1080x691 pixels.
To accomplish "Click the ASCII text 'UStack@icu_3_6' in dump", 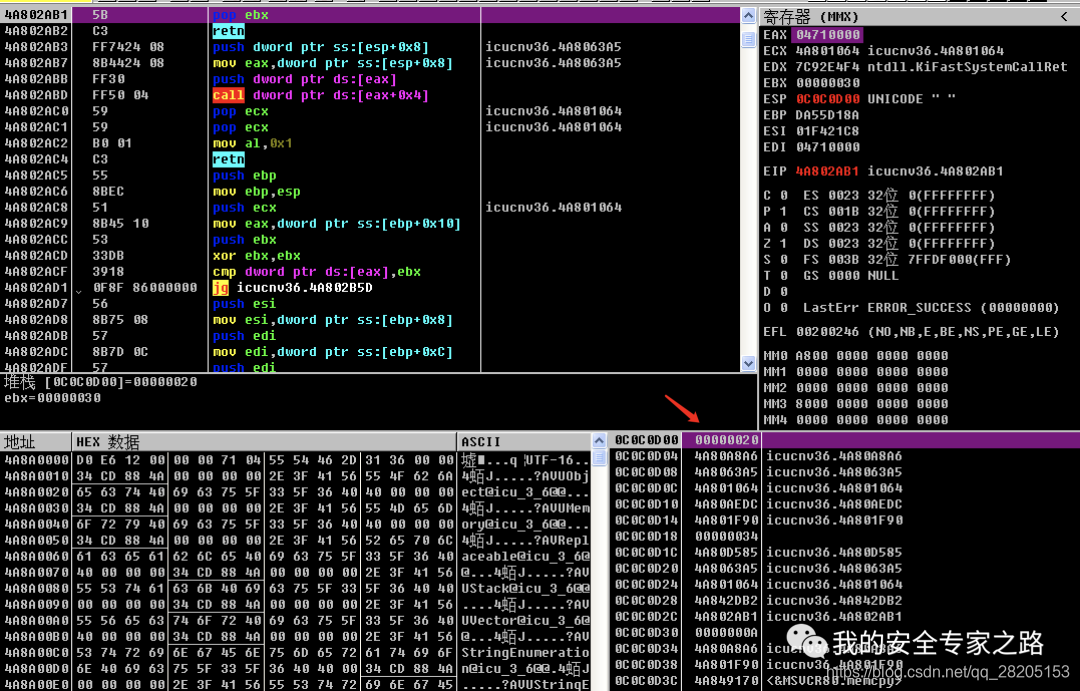I will click(x=517, y=588).
